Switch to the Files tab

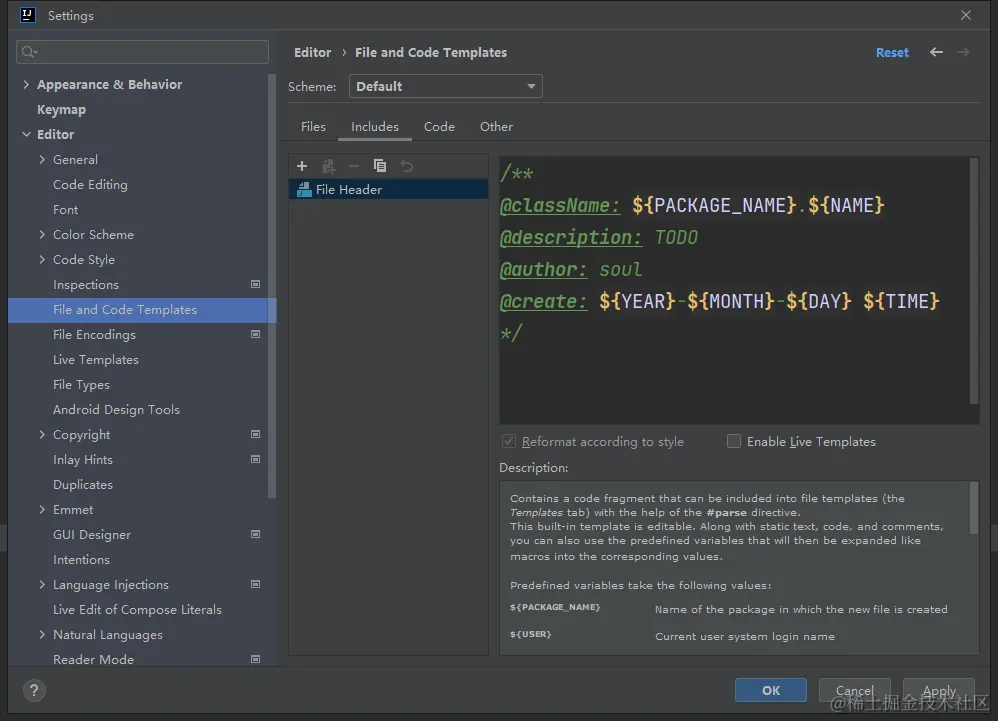coord(313,127)
